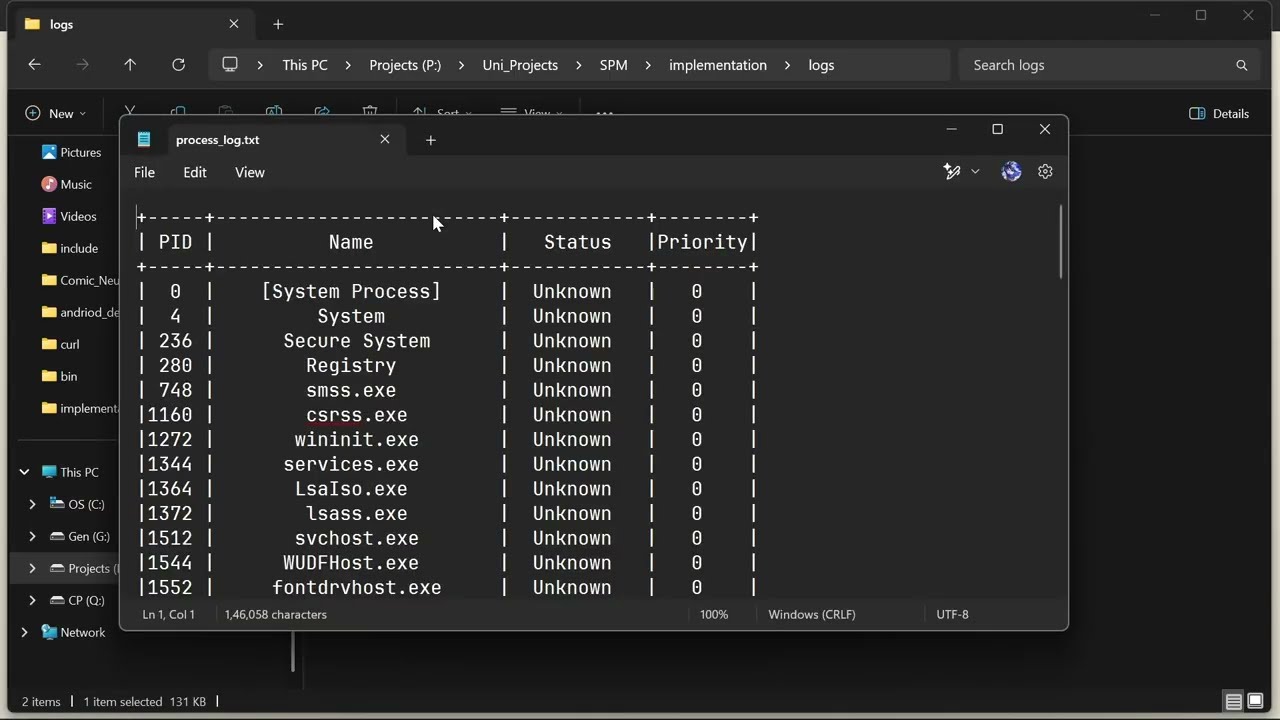This screenshot has width=1280, height=720.
Task: Collapse This PC tree node
Action: [x=24, y=472]
